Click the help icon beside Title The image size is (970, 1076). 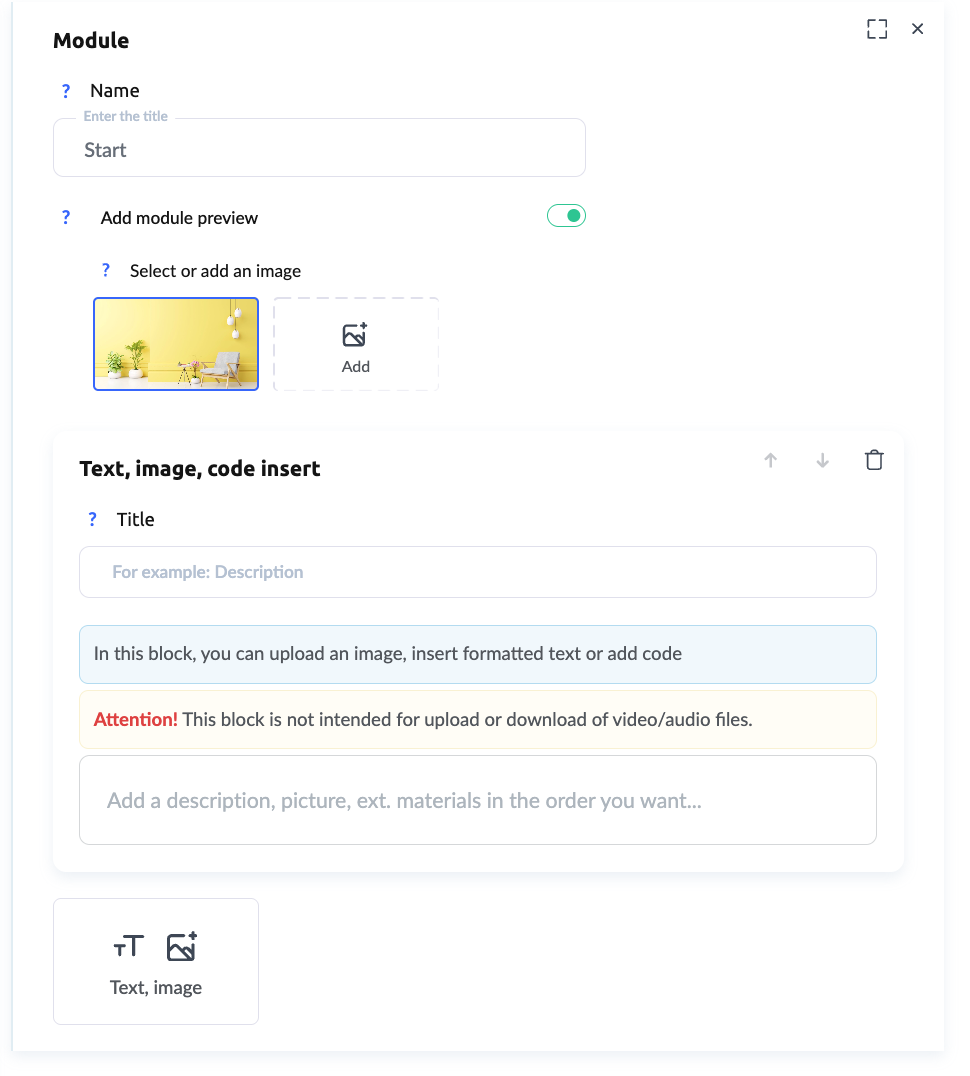(93, 520)
